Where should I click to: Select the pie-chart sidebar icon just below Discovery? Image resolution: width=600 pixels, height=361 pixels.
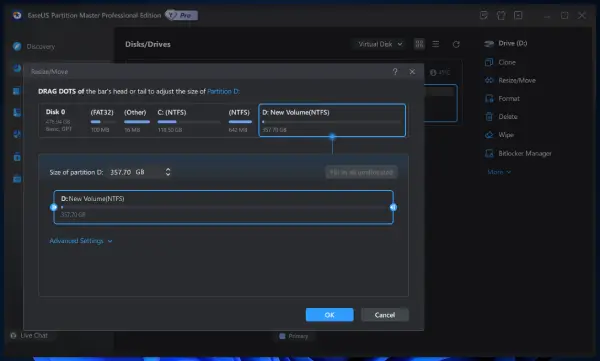[x=17, y=68]
